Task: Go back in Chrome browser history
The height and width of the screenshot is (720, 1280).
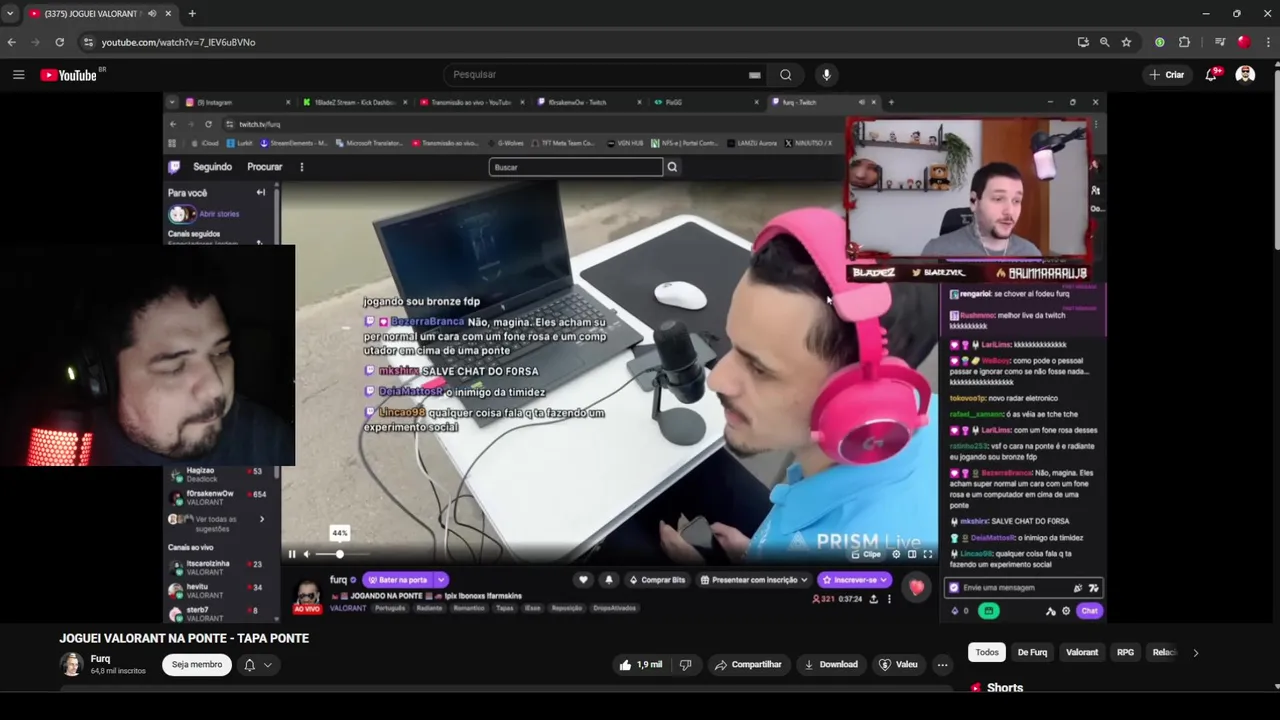Action: pos(11,42)
